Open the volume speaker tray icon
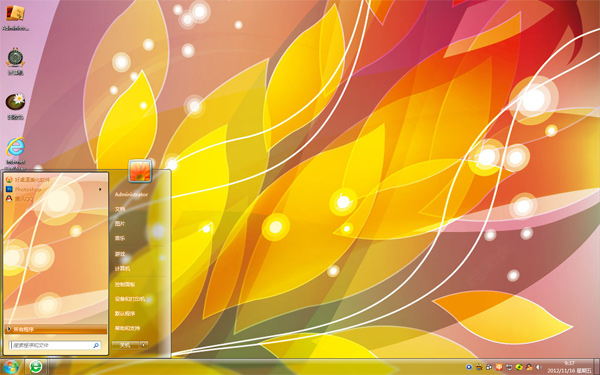The width and height of the screenshot is (600, 375). [x=539, y=367]
